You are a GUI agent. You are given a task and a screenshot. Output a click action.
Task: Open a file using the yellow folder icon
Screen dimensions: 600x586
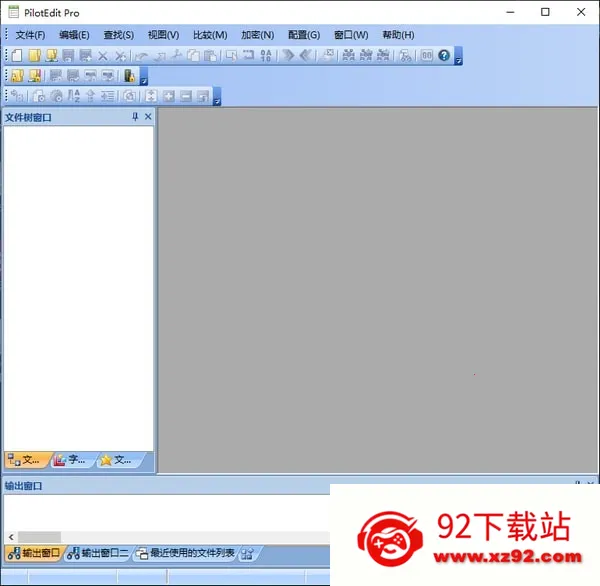(34, 55)
